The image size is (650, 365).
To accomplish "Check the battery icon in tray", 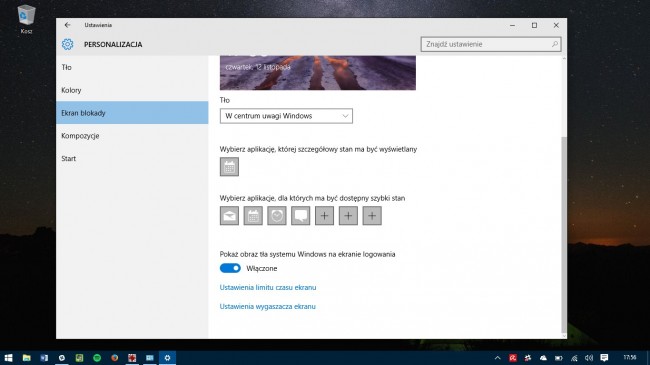I will (x=558, y=358).
